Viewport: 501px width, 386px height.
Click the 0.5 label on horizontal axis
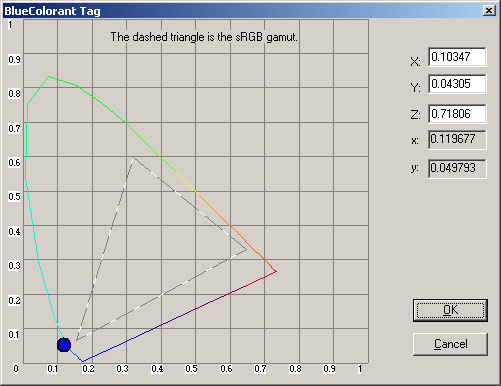(191, 369)
